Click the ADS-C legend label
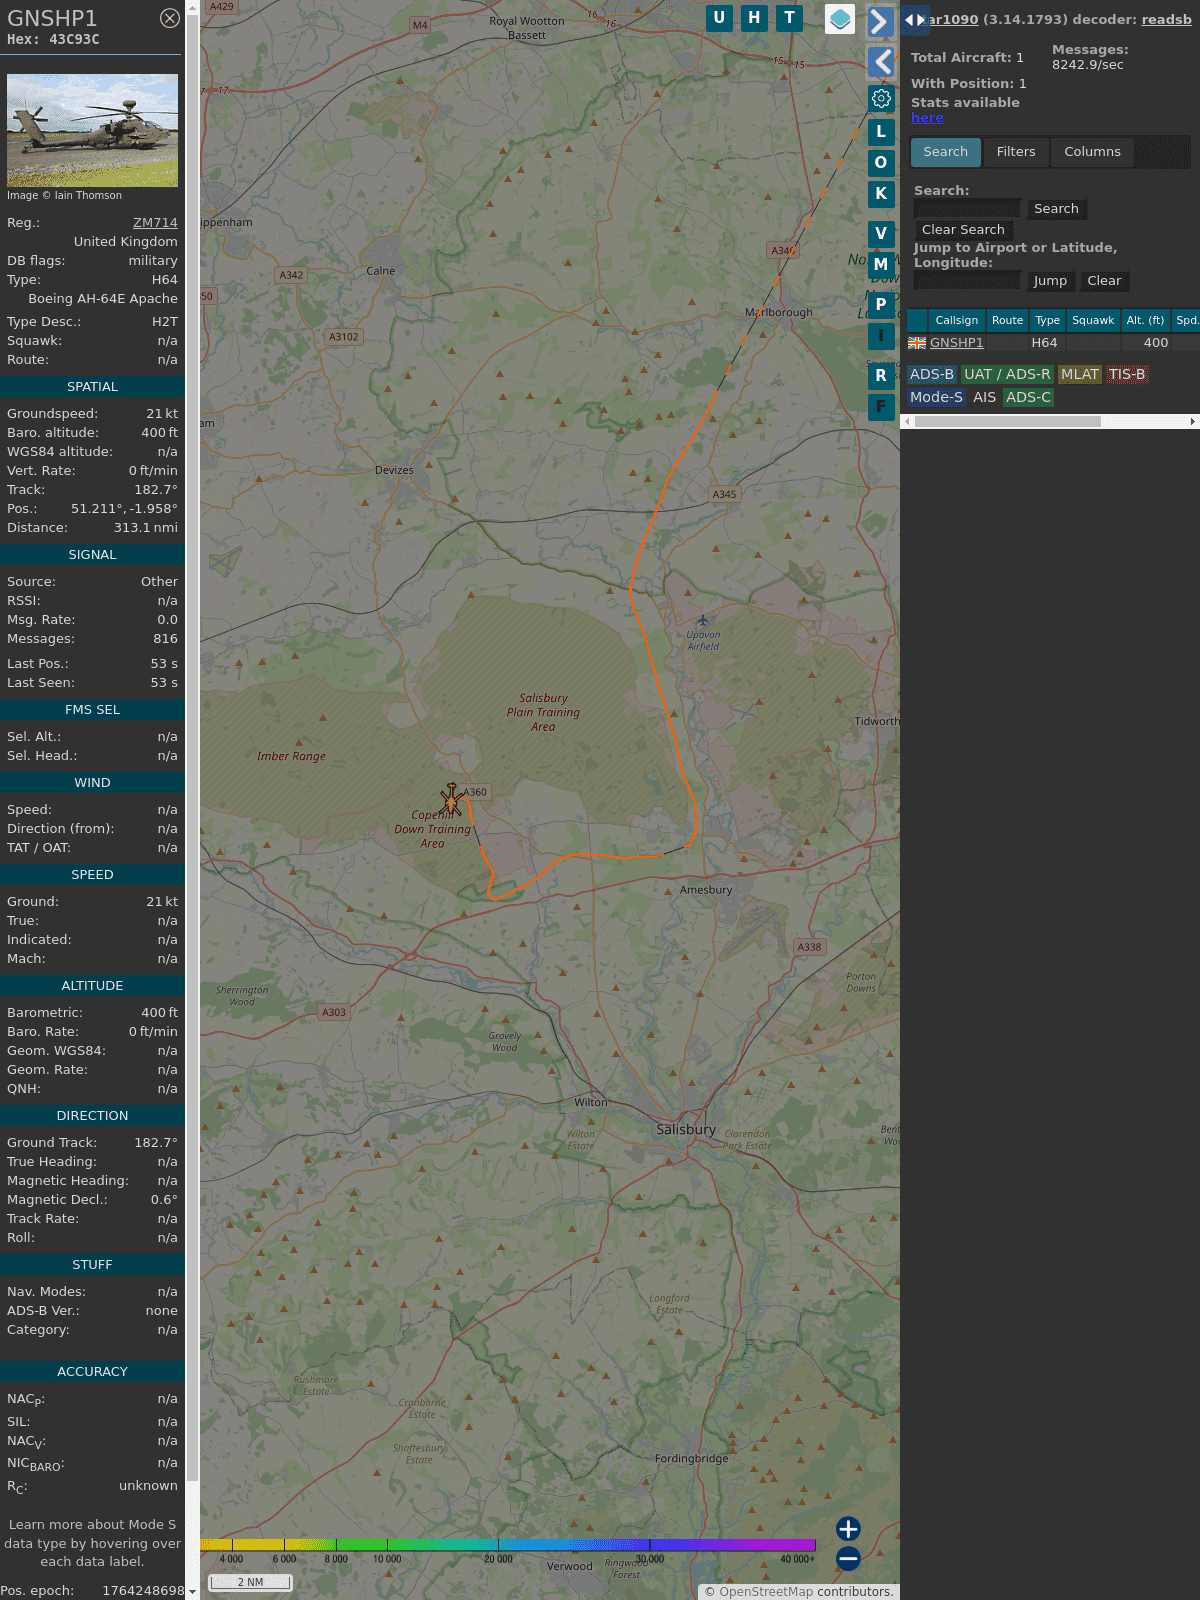 pos(1028,397)
